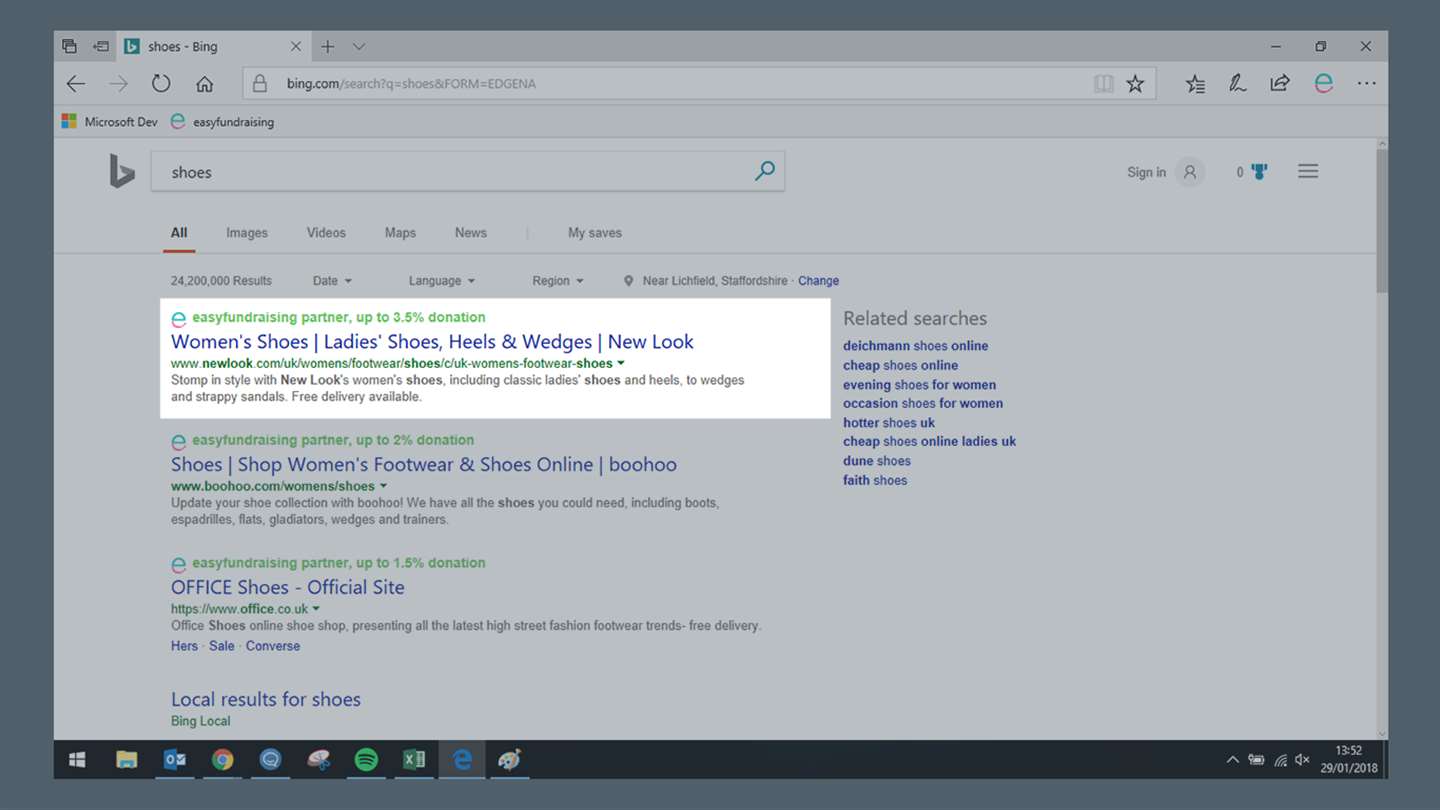Open the New Look Women's Shoes result
Image resolution: width=1440 pixels, height=810 pixels.
[x=432, y=342]
